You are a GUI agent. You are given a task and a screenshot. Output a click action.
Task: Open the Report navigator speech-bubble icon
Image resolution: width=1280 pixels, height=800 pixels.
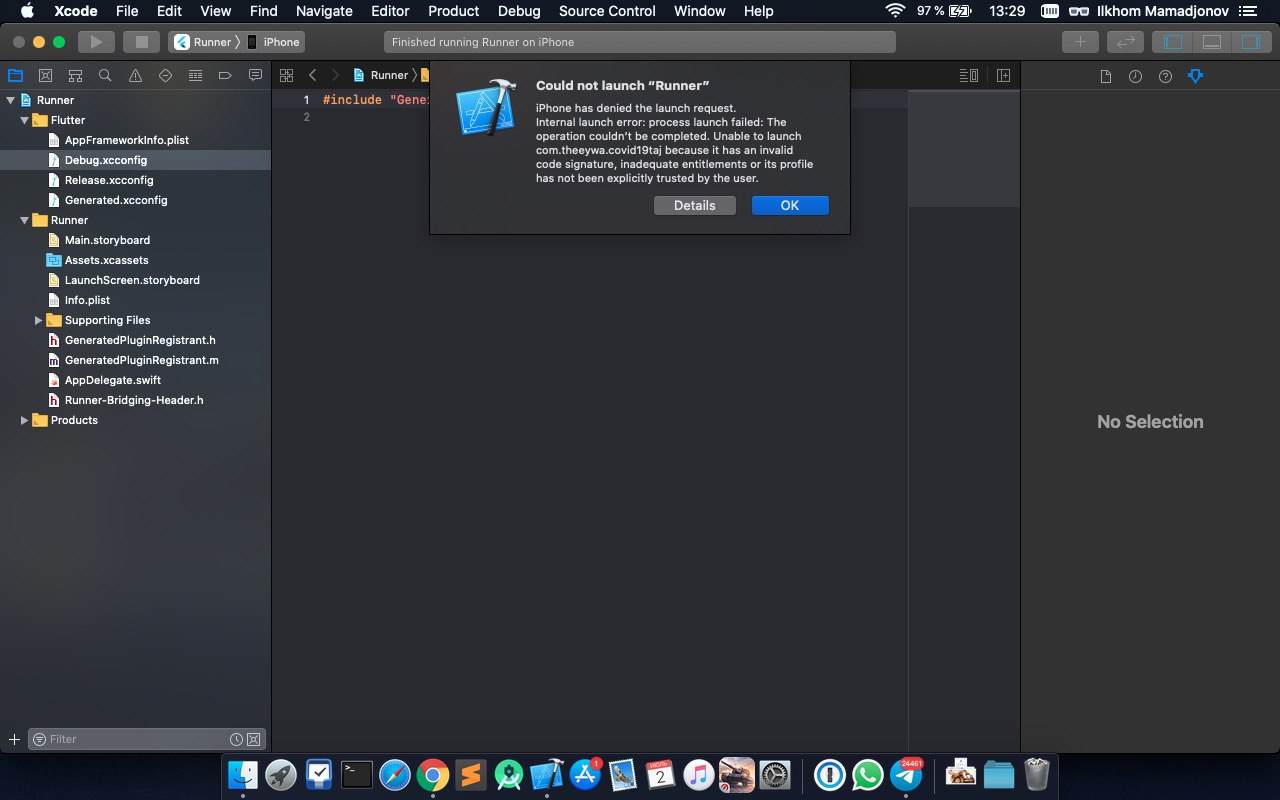pyautogui.click(x=255, y=75)
